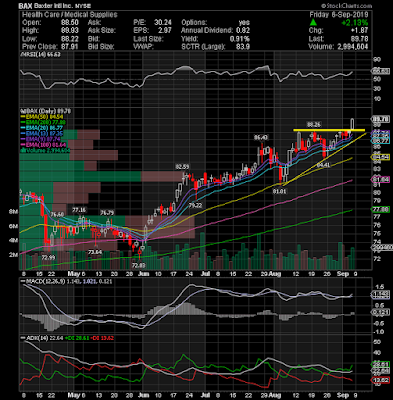Viewport: 393px width, 400px height.
Task: Click the Friday 6-Sep-2019 date text
Action: tap(339, 15)
